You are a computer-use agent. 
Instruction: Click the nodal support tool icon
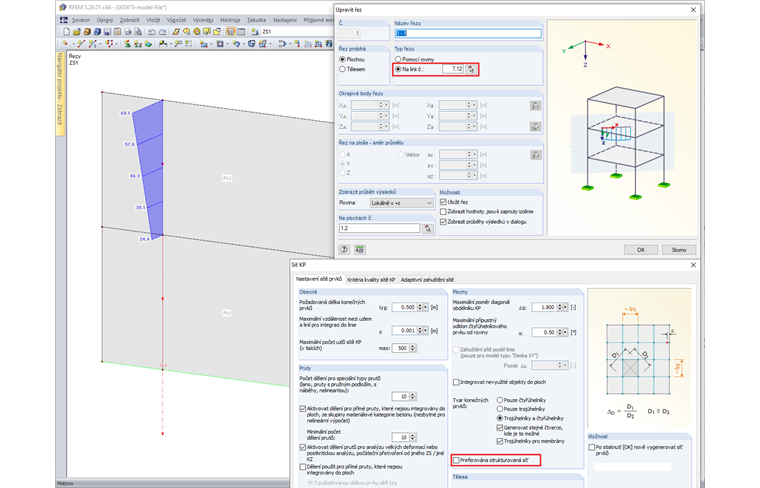point(127,44)
